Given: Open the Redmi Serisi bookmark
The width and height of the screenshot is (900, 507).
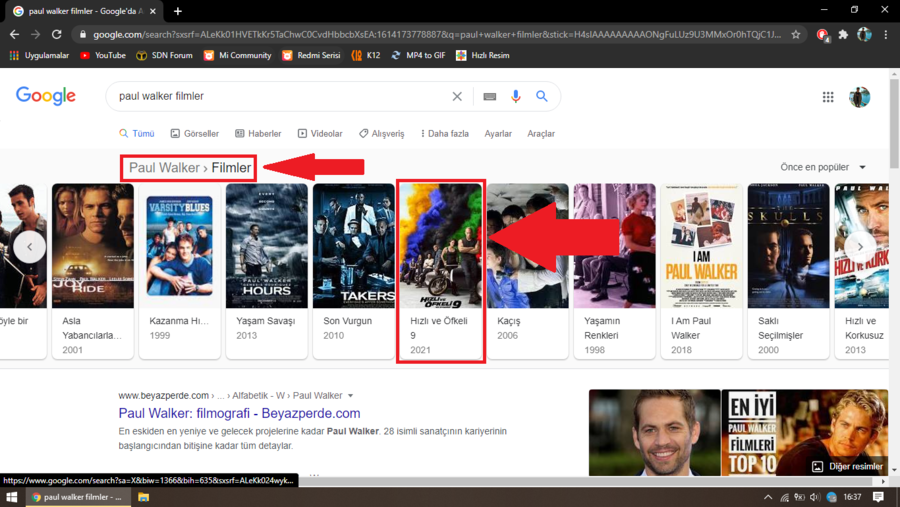Looking at the screenshot, I should coord(311,55).
